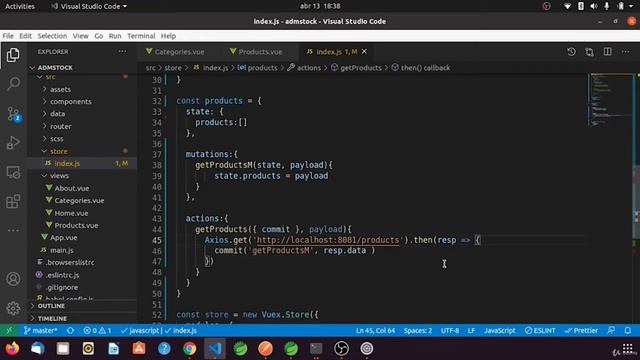
Task: Open the Terminal menu
Action: (x=141, y=36)
